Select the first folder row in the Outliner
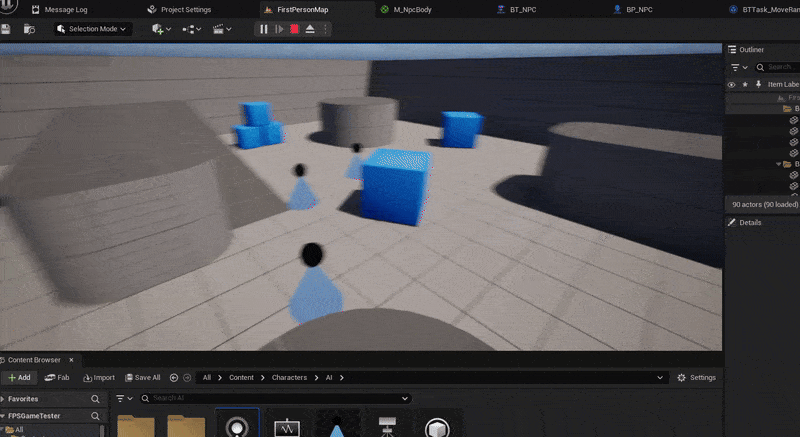 click(763, 109)
